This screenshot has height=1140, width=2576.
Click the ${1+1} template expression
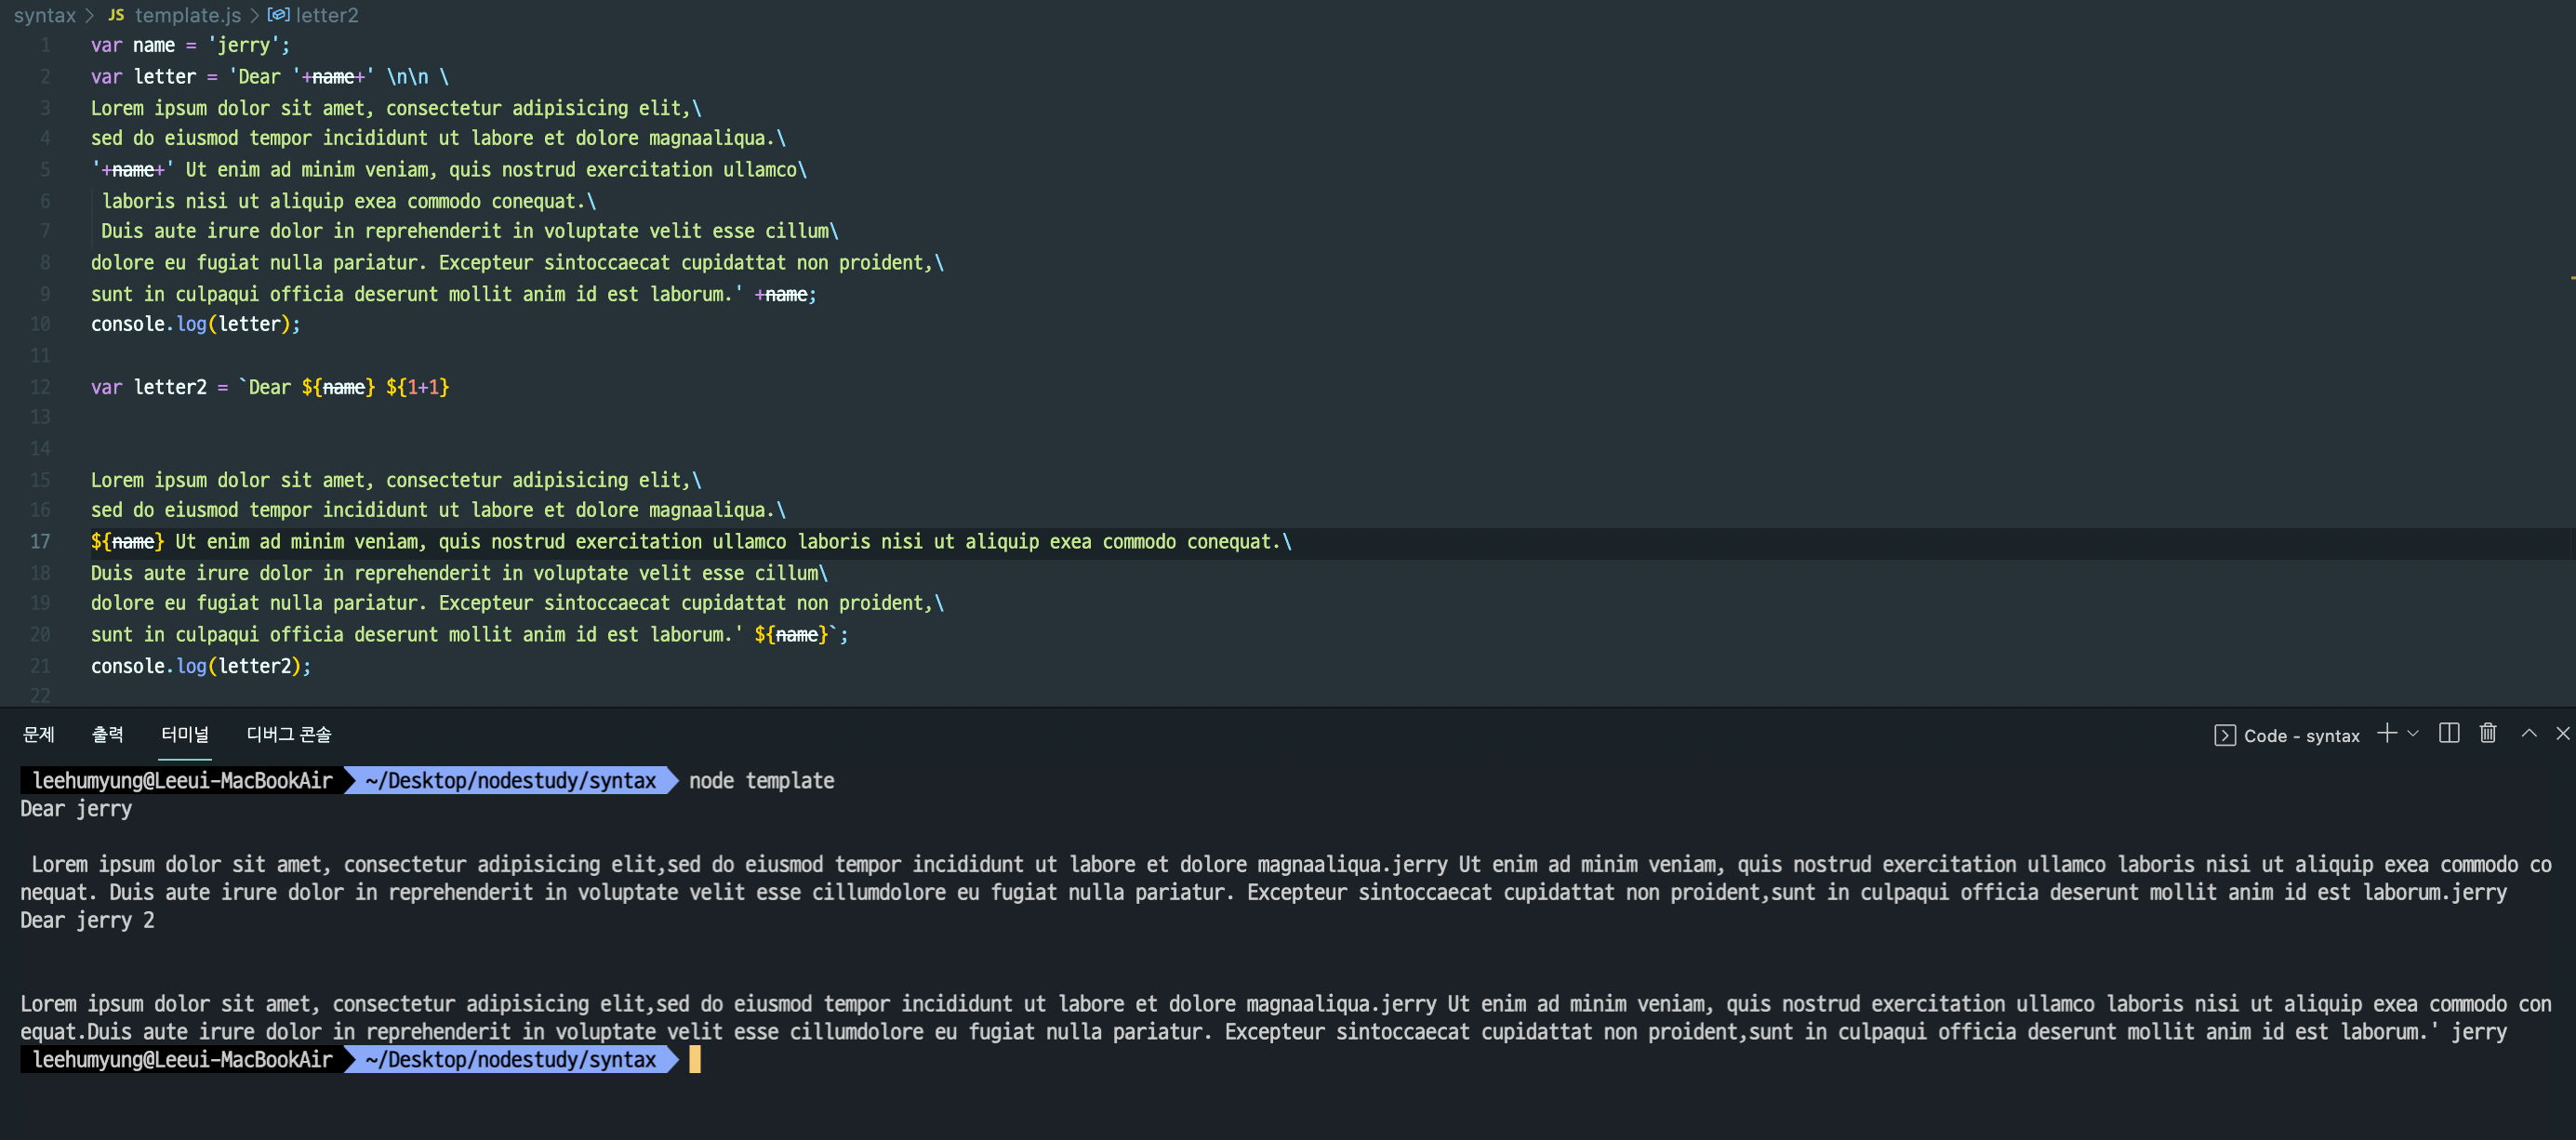[417, 388]
